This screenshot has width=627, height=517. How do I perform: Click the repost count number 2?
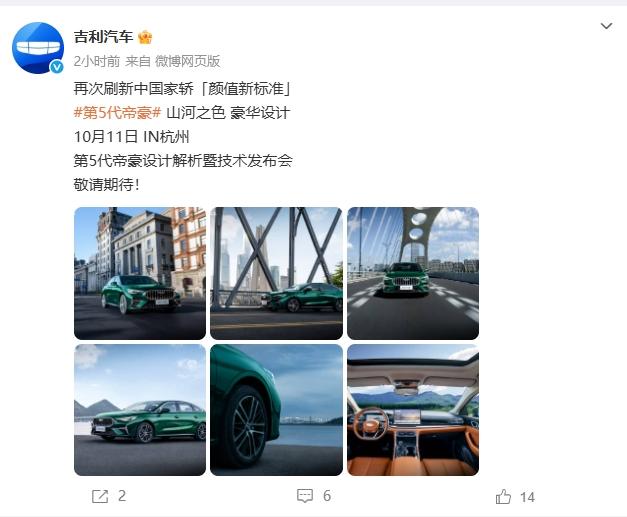[122, 496]
